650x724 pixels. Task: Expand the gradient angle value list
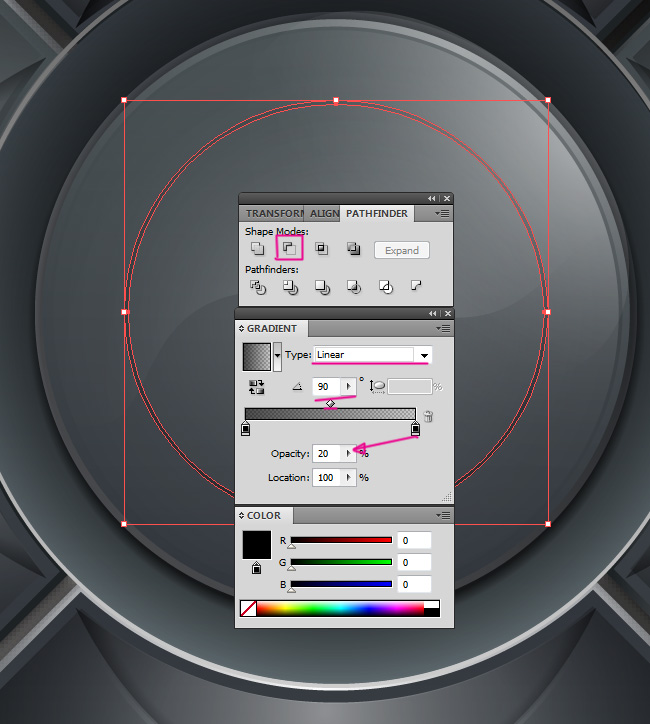pyautogui.click(x=349, y=386)
